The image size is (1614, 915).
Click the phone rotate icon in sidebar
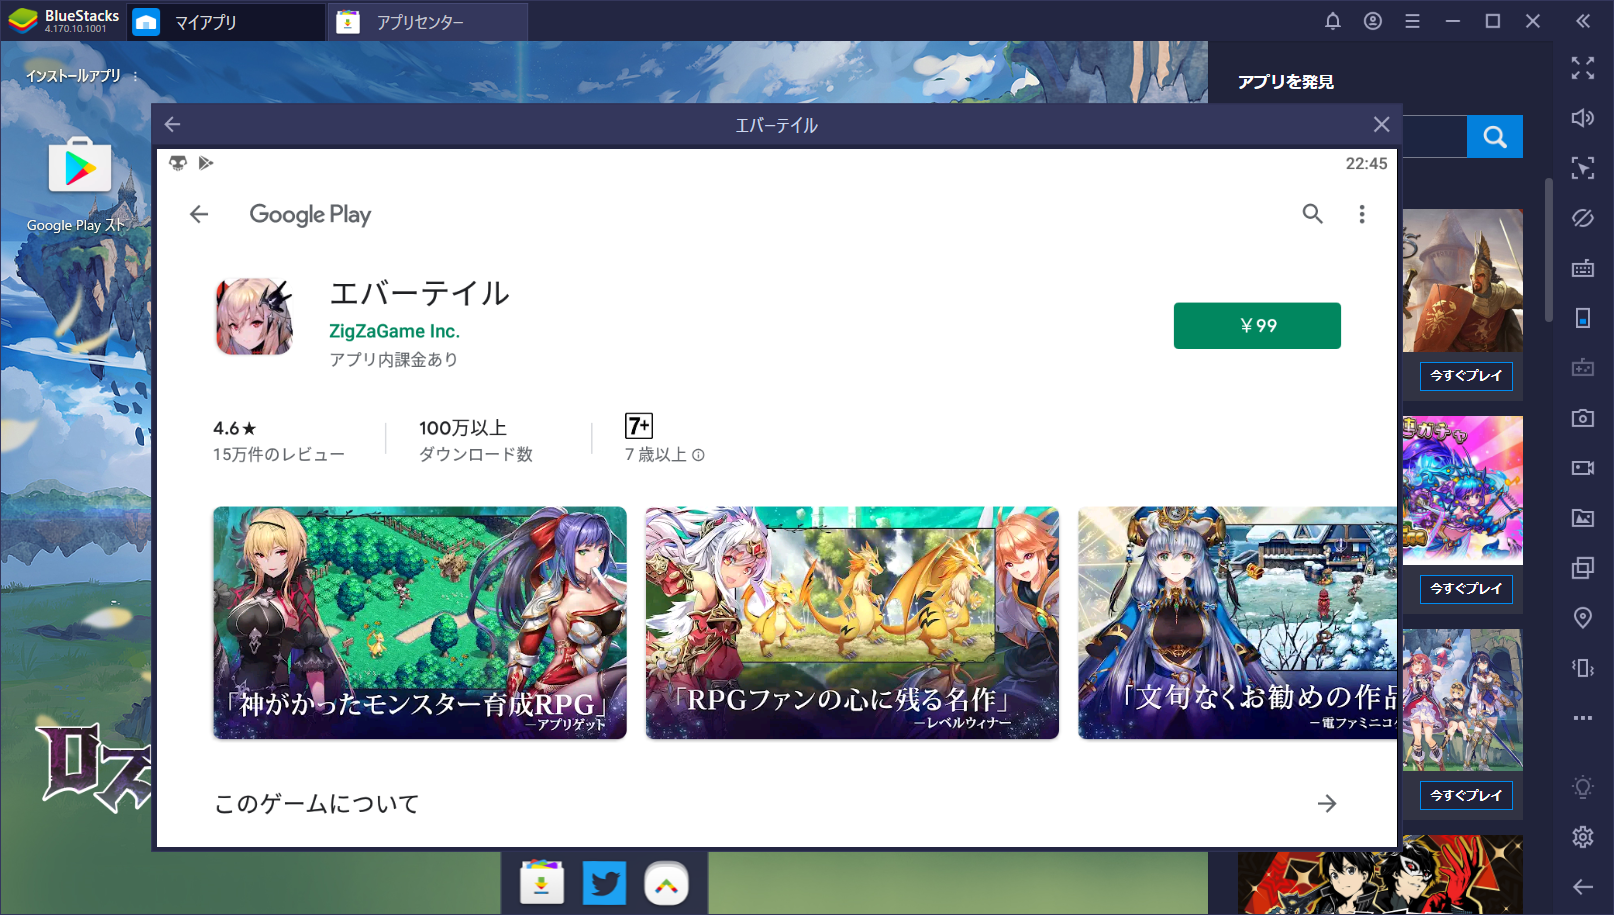click(1583, 318)
